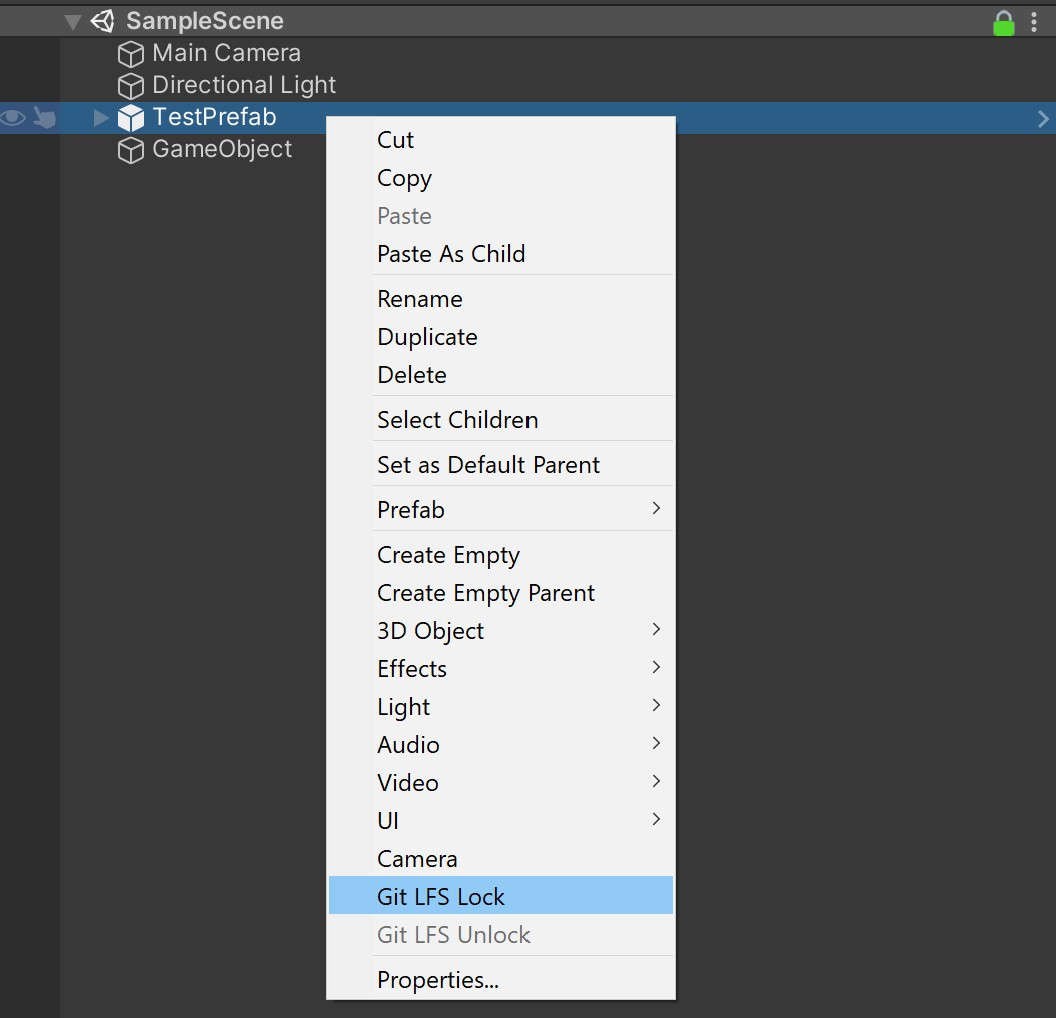Click Properties... at the menu bottom
This screenshot has width=1056, height=1018.
tap(437, 980)
